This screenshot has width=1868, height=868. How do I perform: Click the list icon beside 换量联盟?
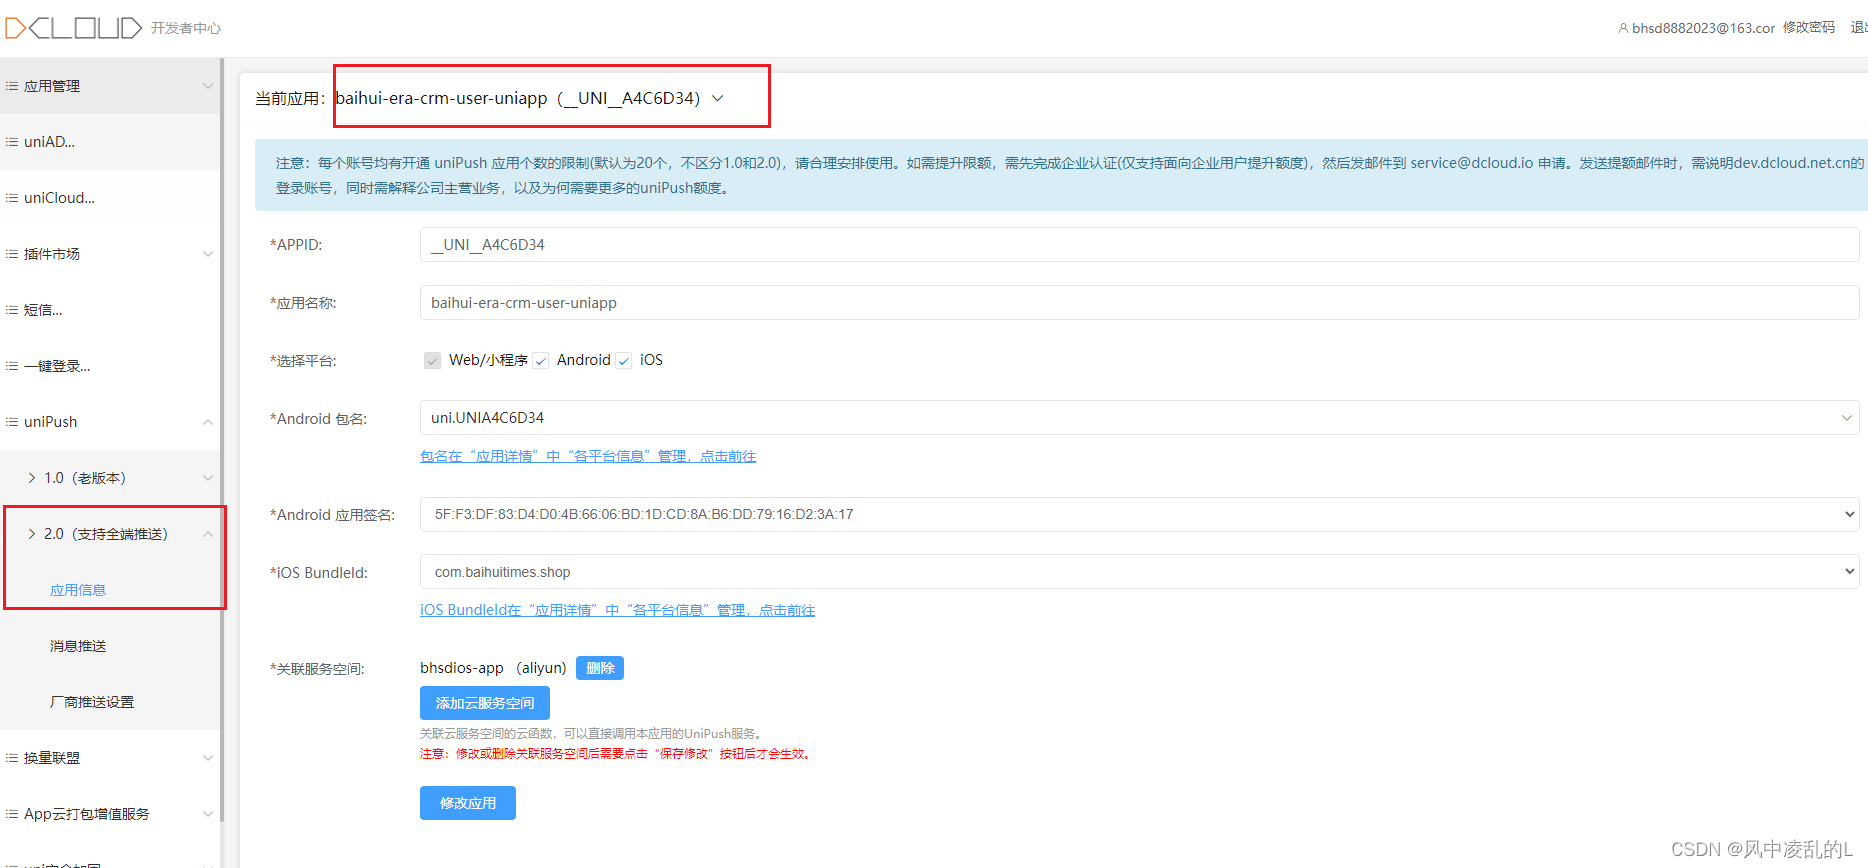(12, 758)
